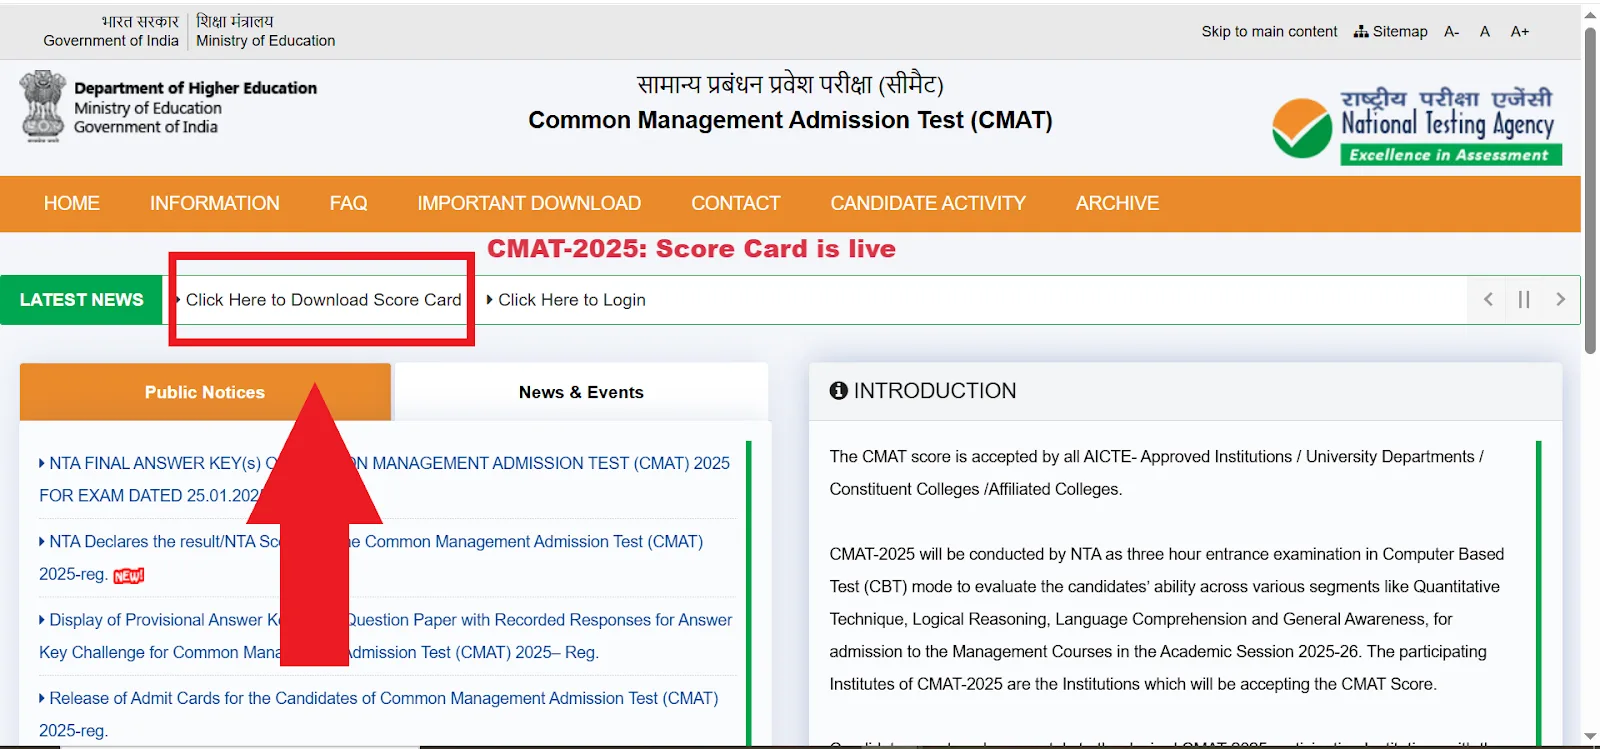Click Here to Download Score Card link
1600x749 pixels.
tap(323, 300)
